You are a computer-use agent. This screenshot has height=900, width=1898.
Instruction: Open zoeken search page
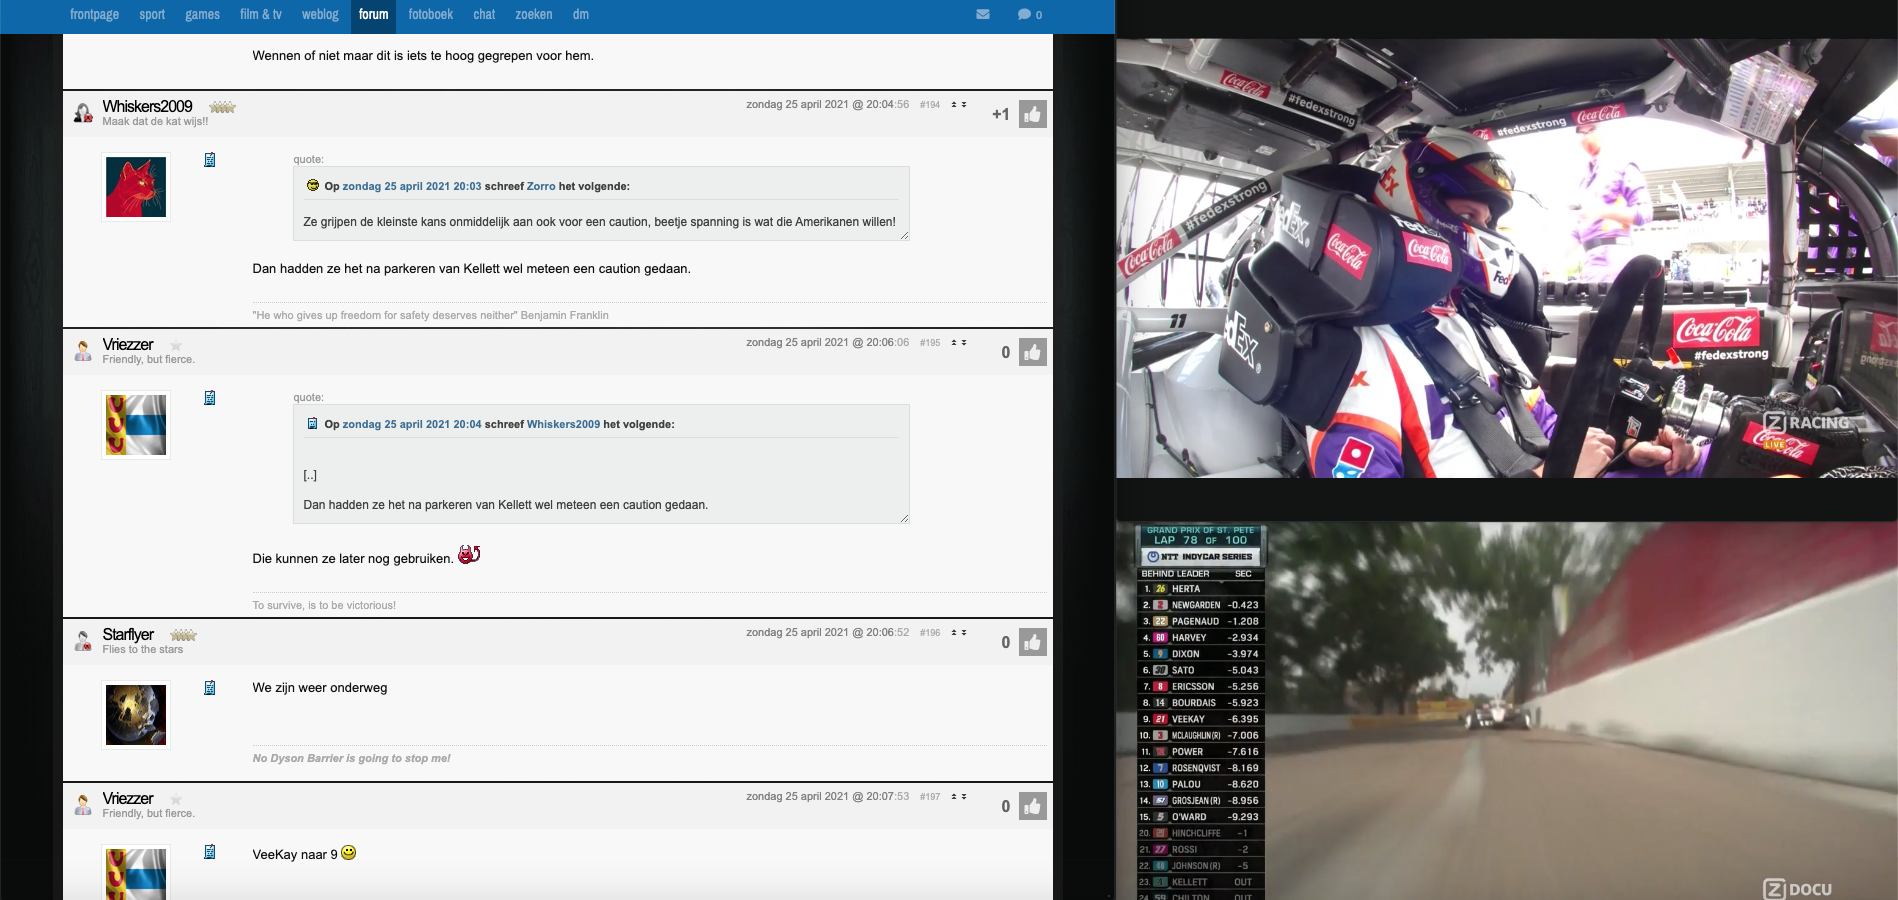534,14
